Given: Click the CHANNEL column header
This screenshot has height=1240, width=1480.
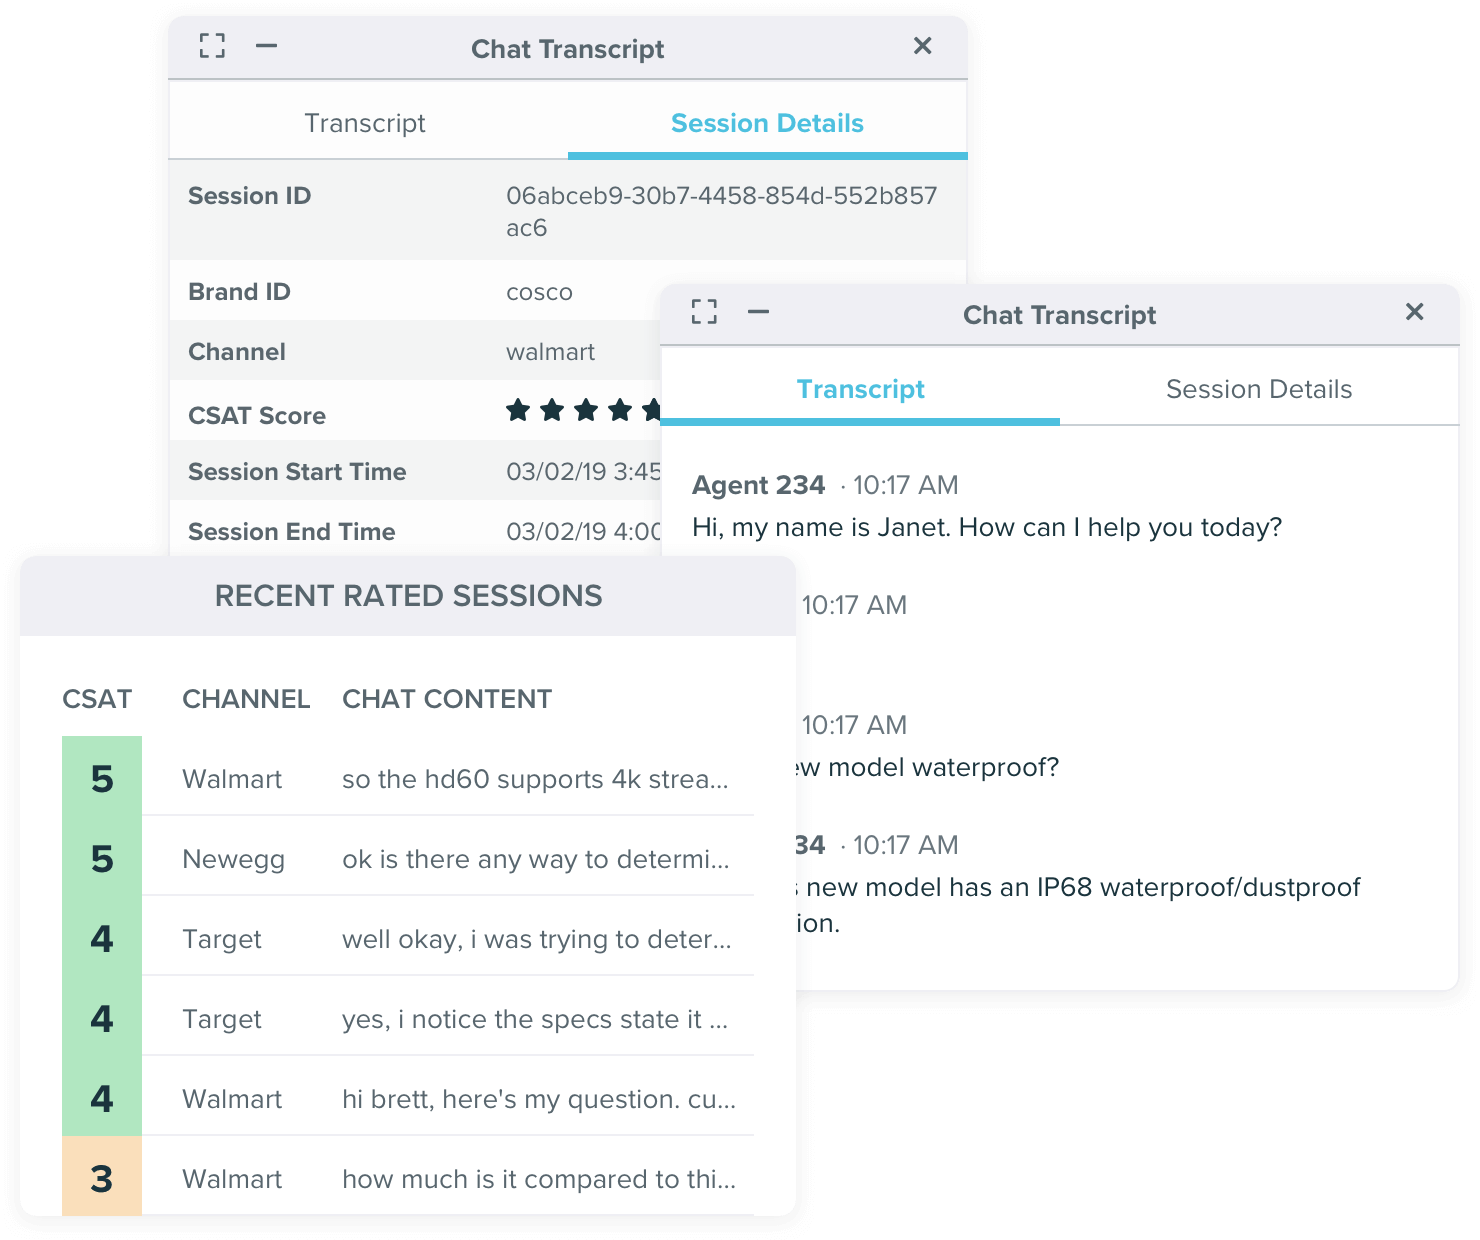Looking at the screenshot, I should coord(246,699).
